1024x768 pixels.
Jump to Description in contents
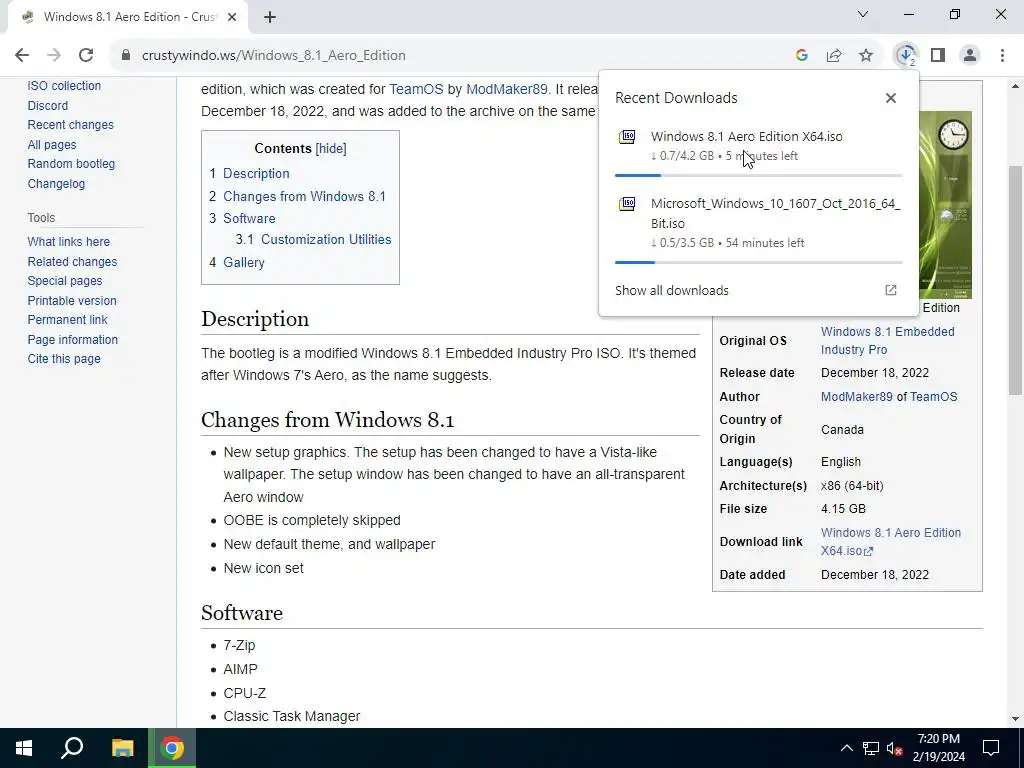256,174
